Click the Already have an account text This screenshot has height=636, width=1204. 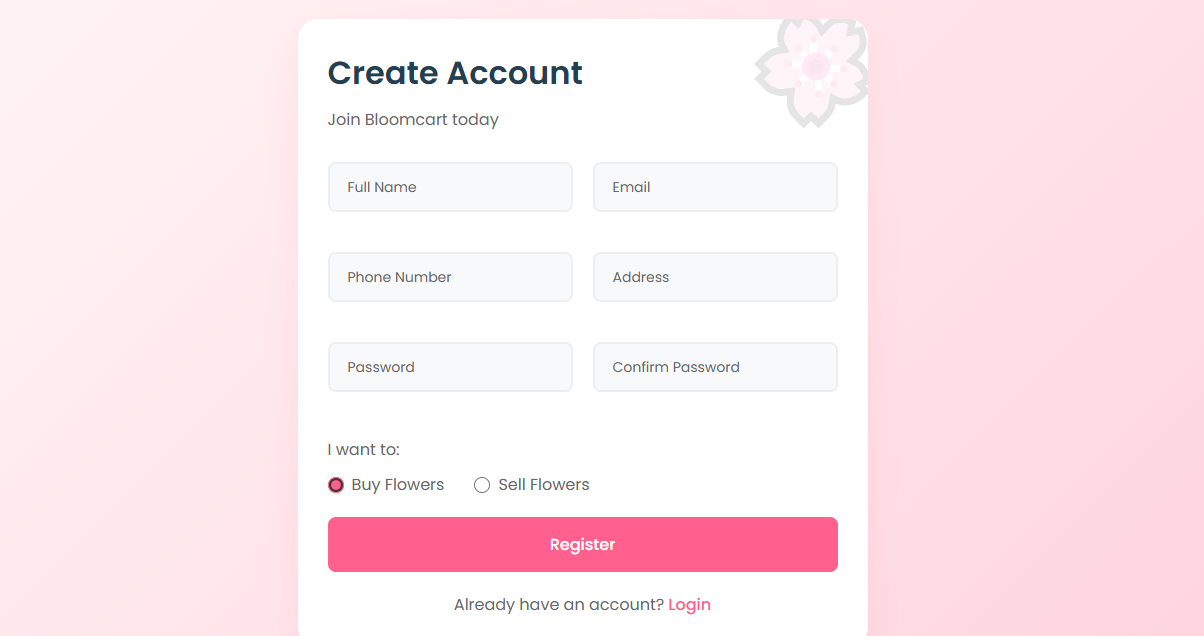click(x=557, y=604)
